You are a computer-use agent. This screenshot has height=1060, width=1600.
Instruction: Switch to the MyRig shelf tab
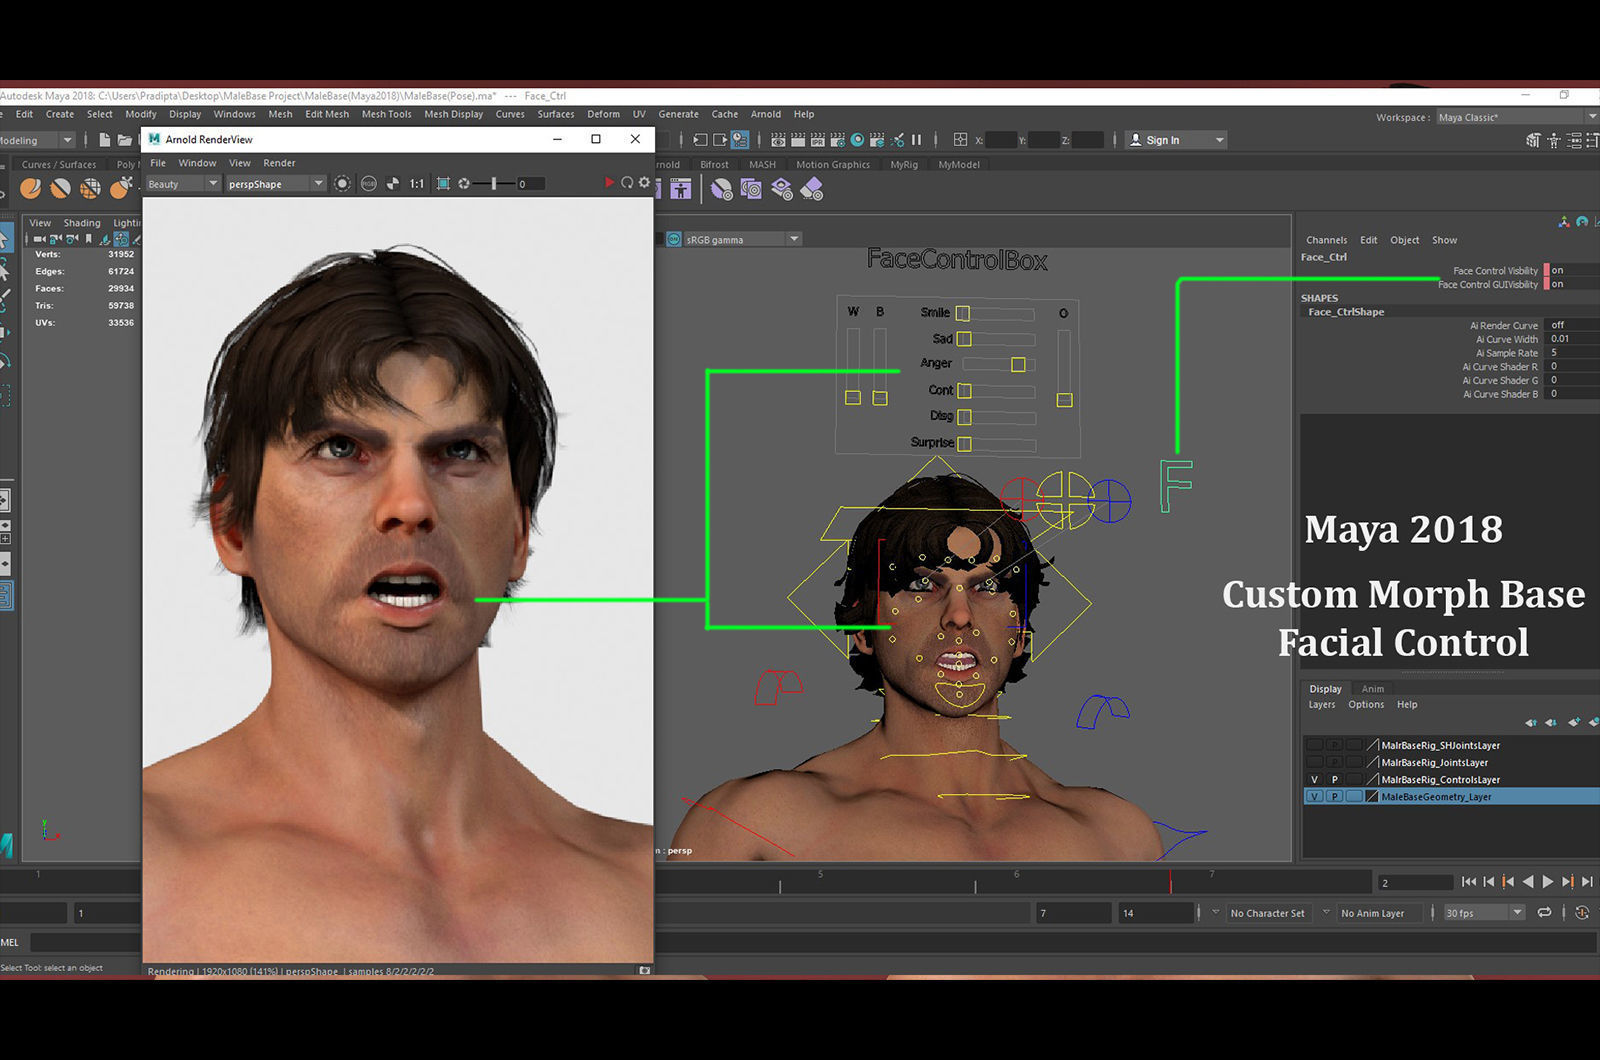[904, 164]
